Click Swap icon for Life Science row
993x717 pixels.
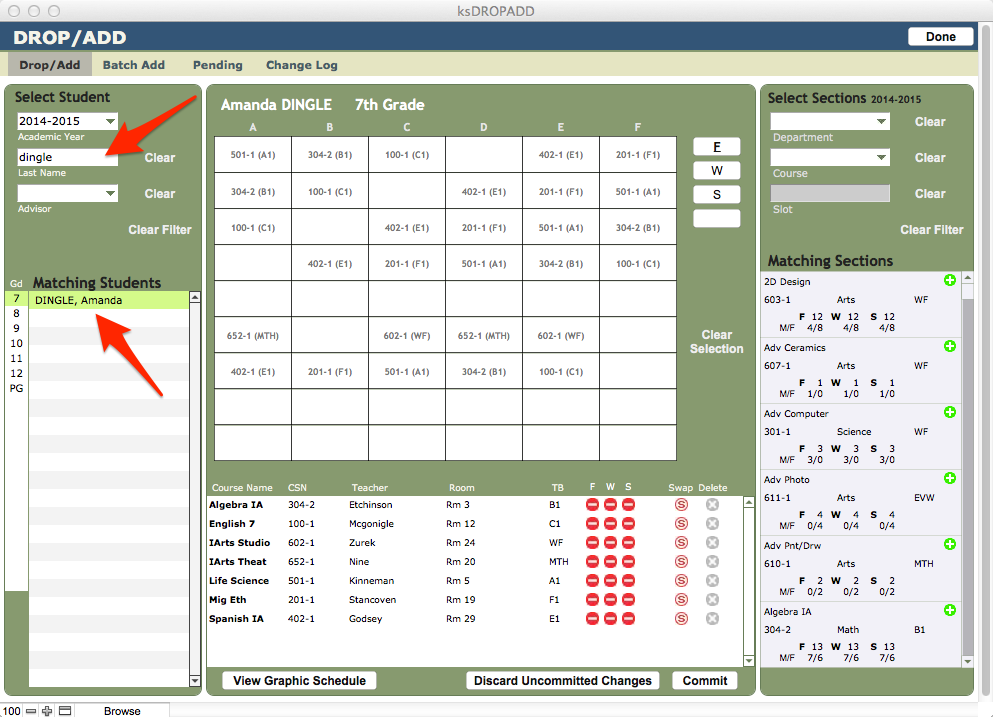[x=681, y=581]
